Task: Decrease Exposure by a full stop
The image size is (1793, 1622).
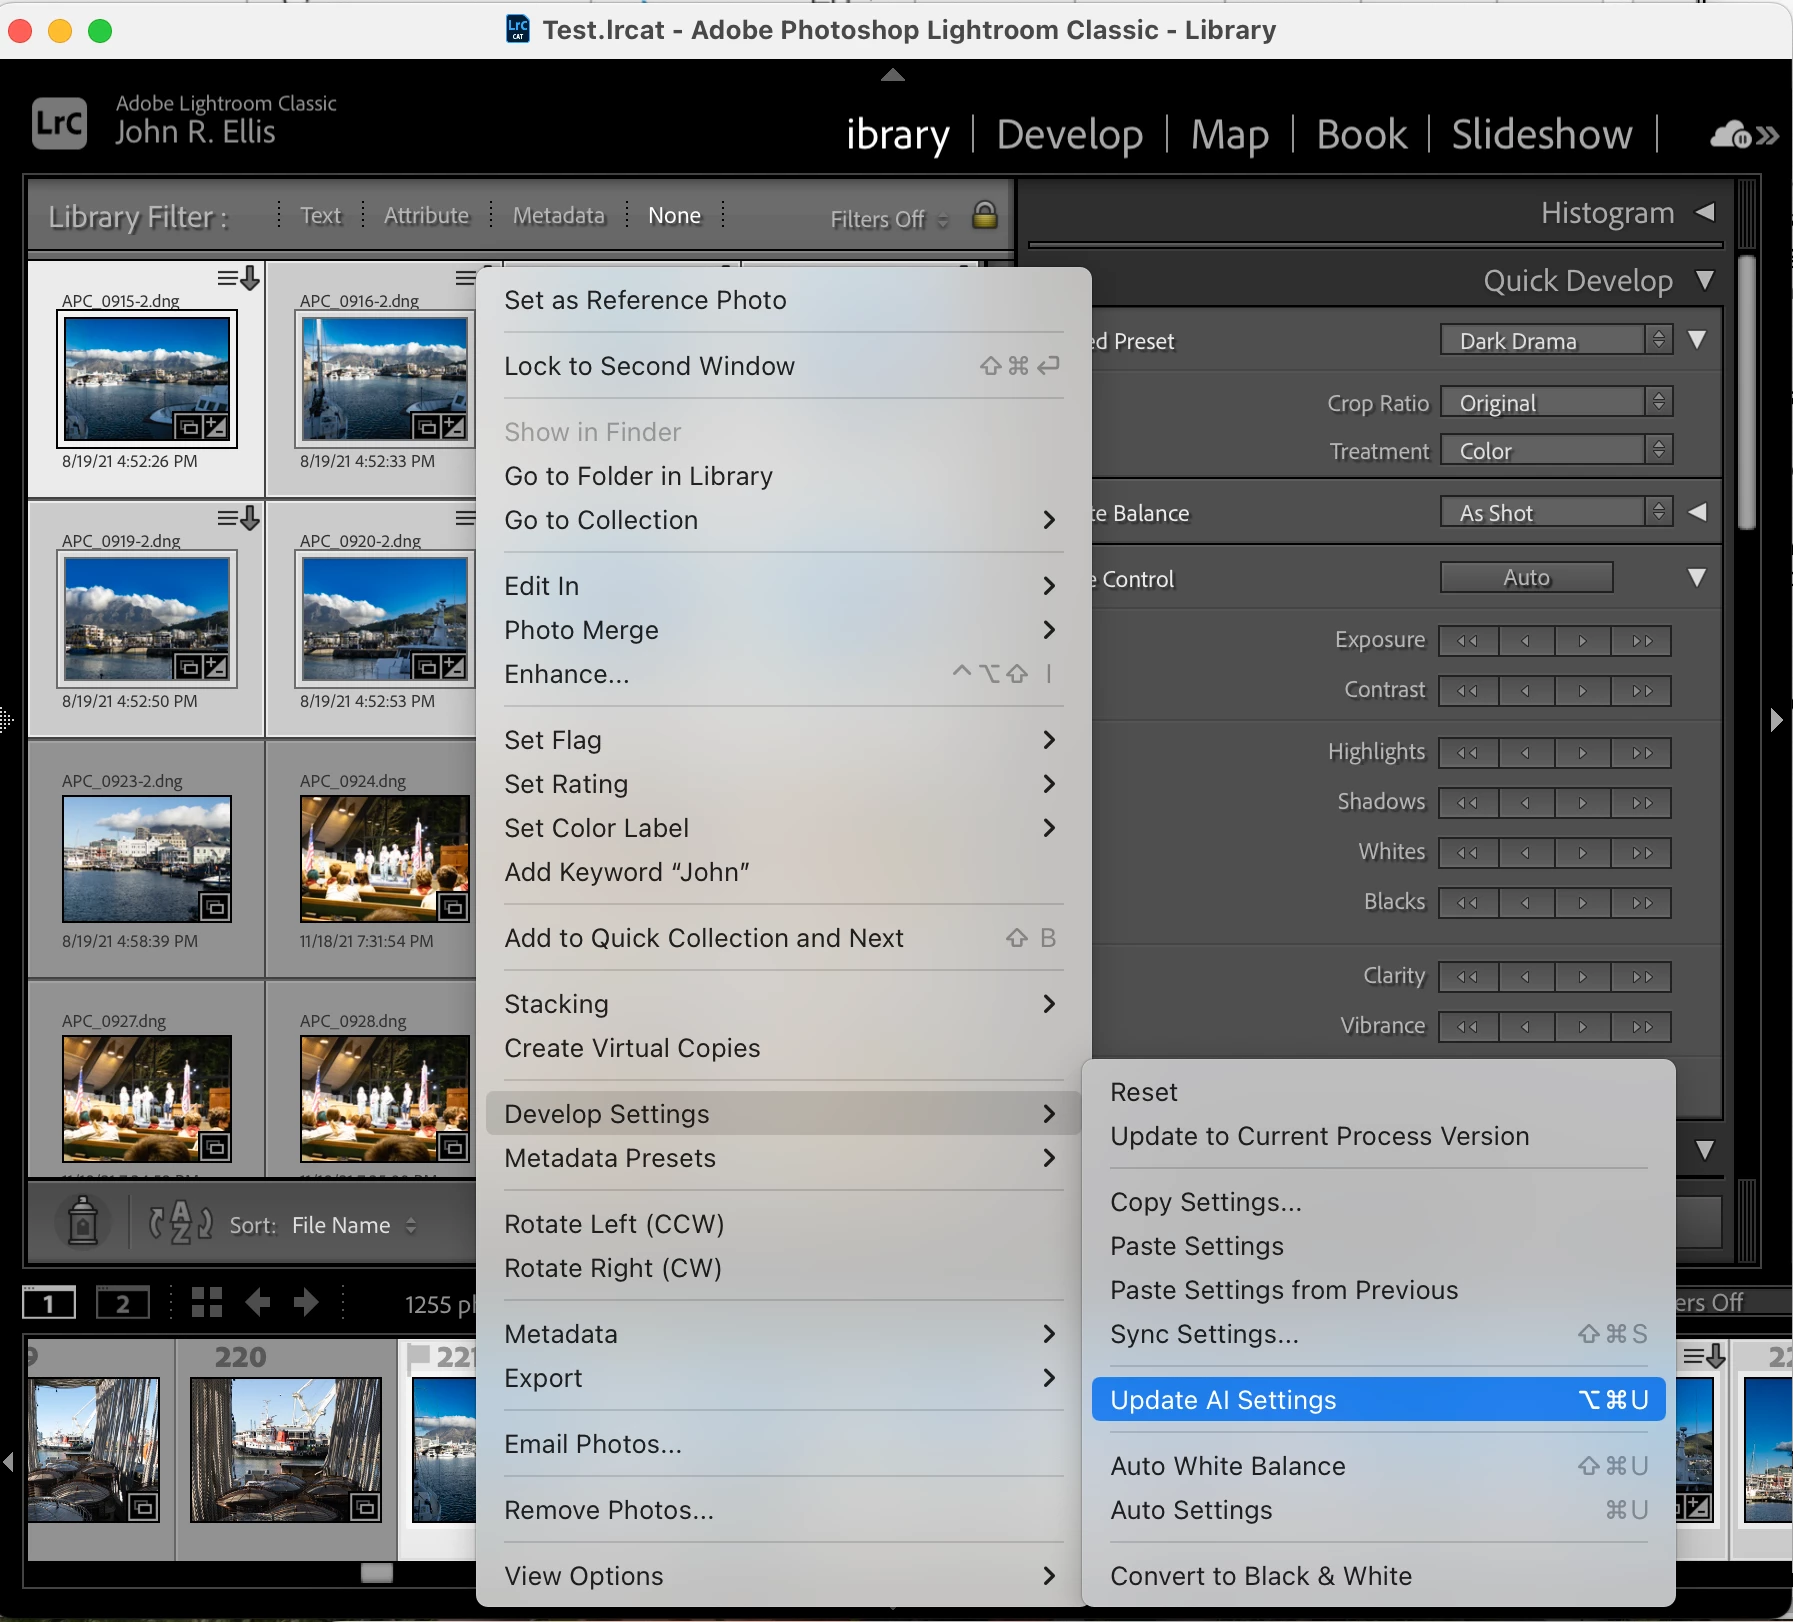Action: coord(1468,641)
